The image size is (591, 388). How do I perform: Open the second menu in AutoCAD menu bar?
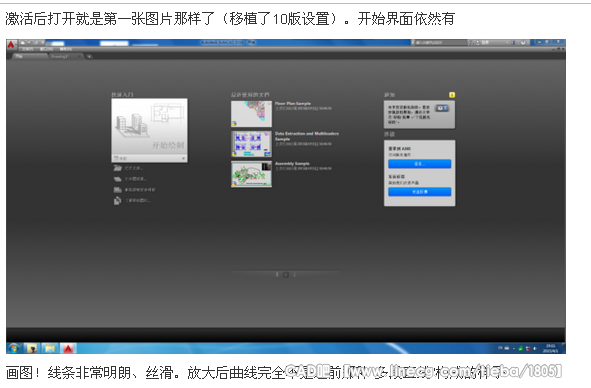click(x=46, y=49)
